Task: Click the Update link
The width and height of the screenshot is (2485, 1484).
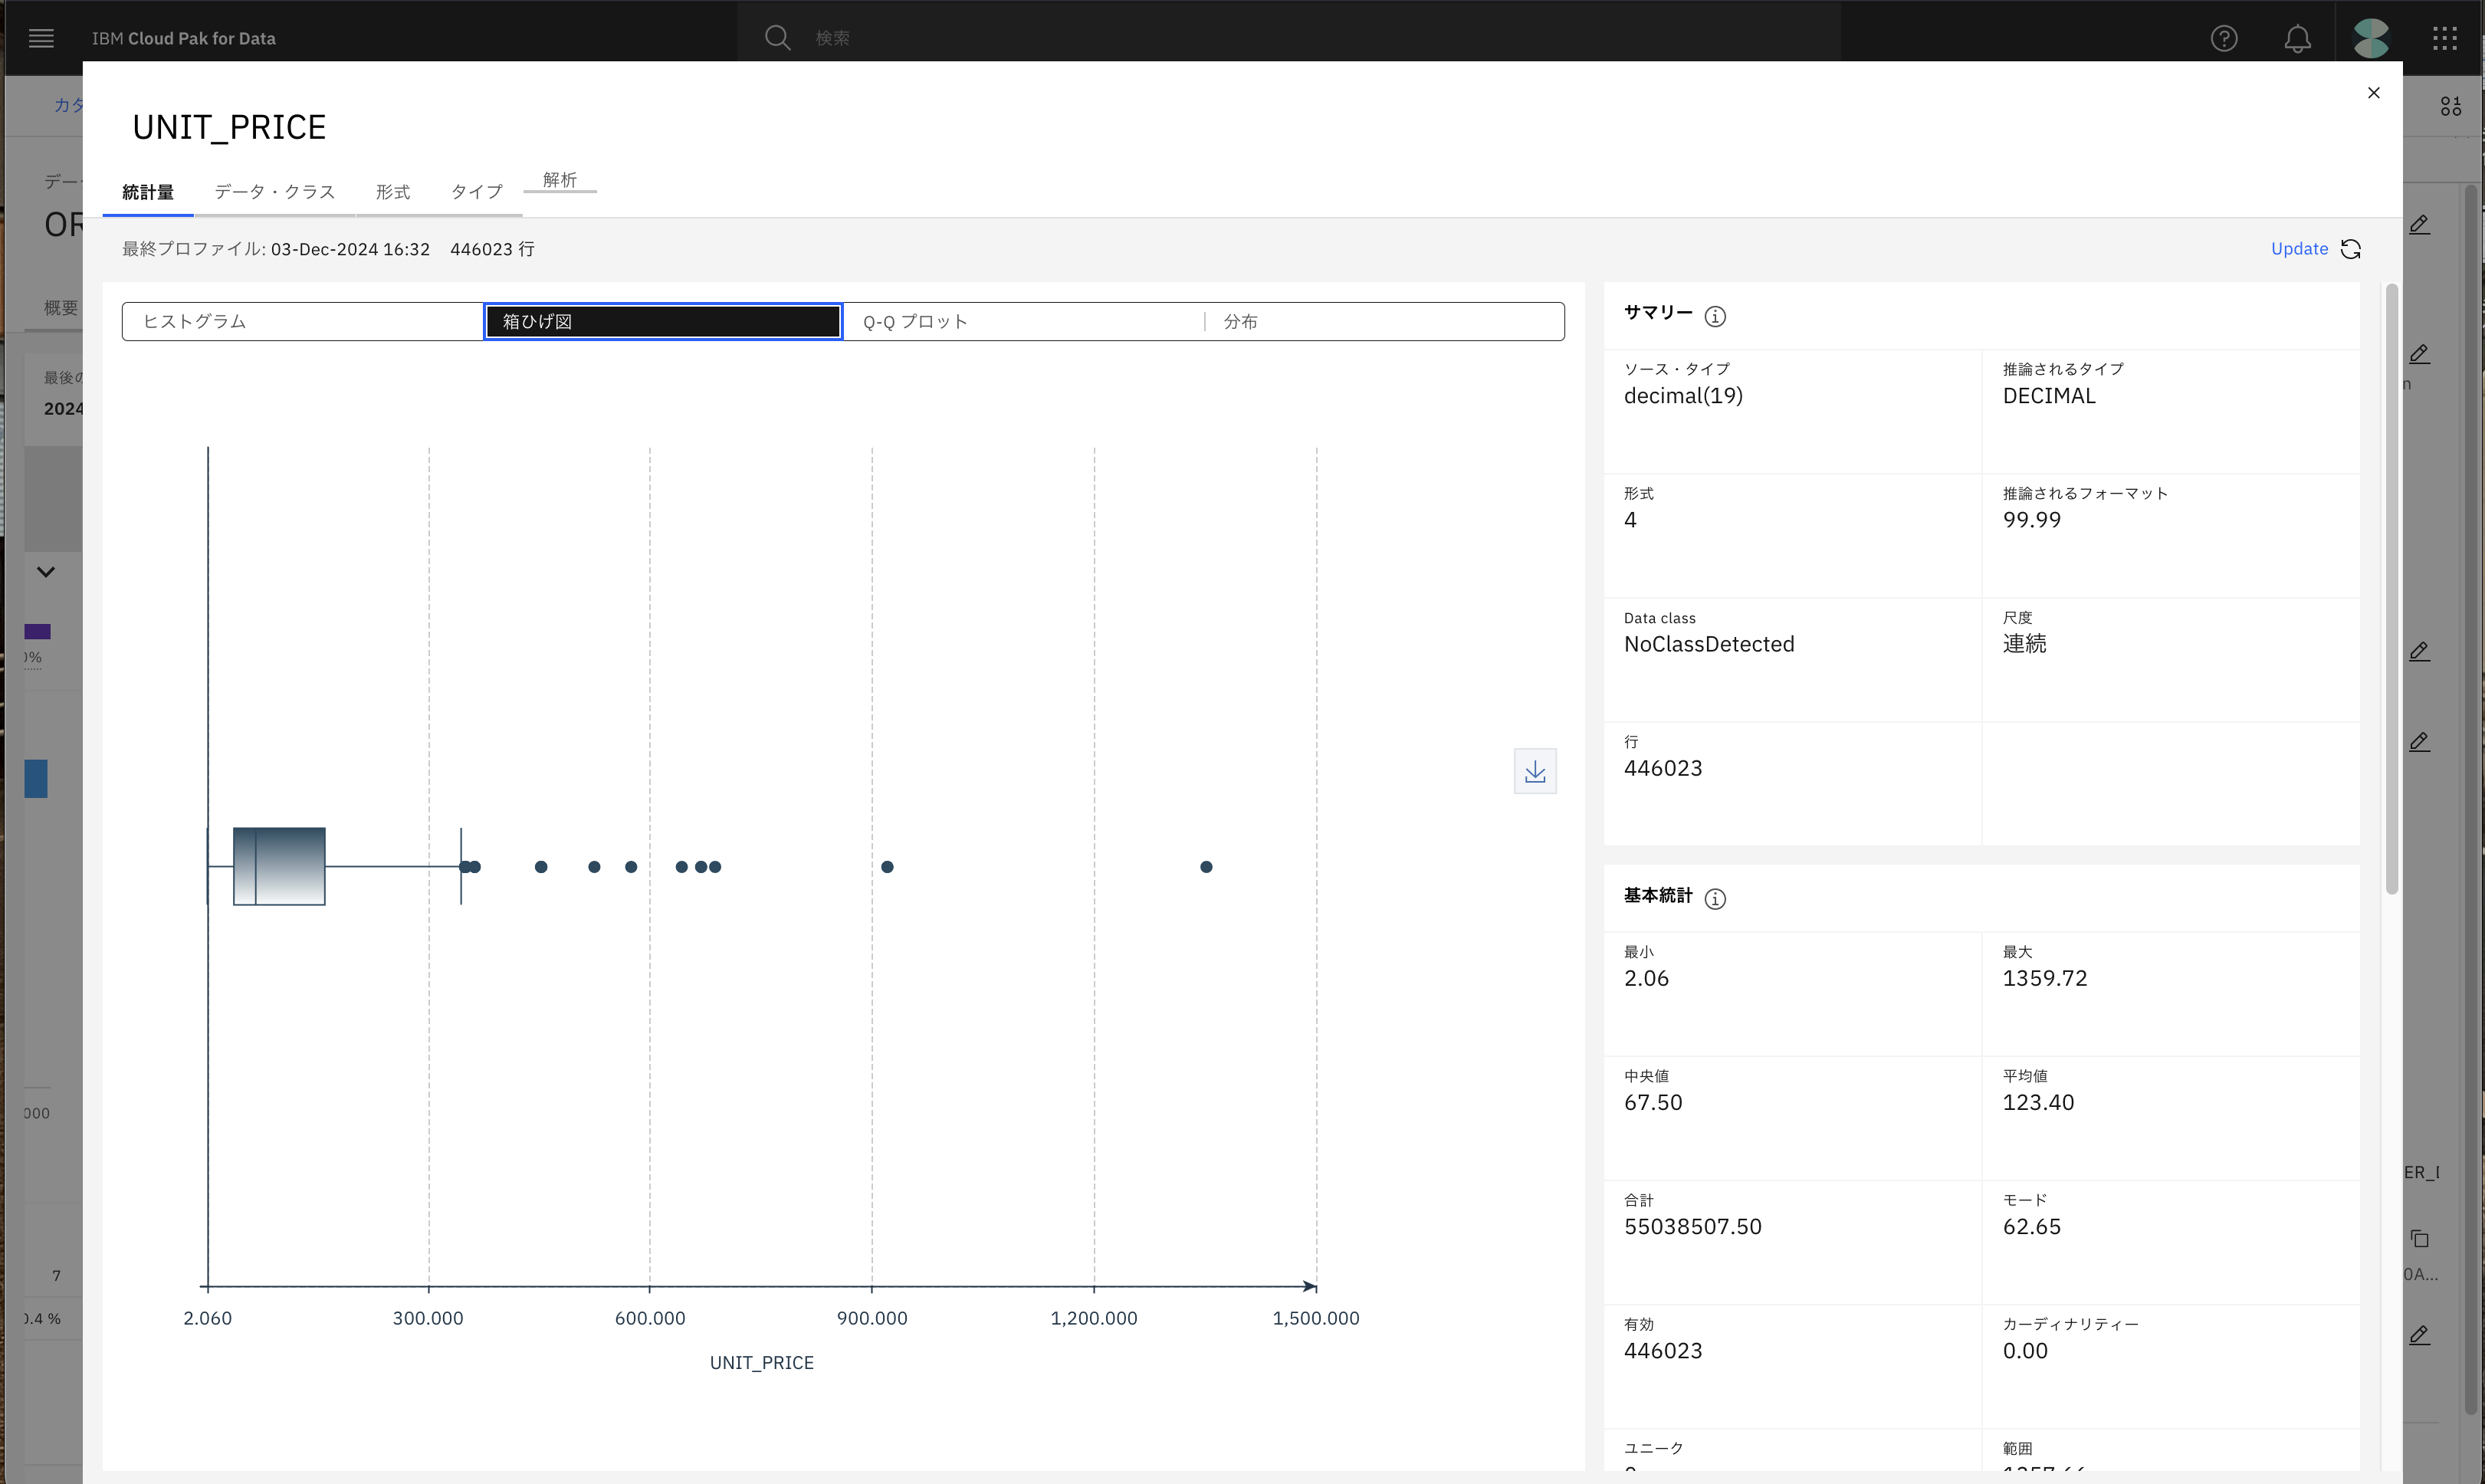Action: coord(2299,249)
